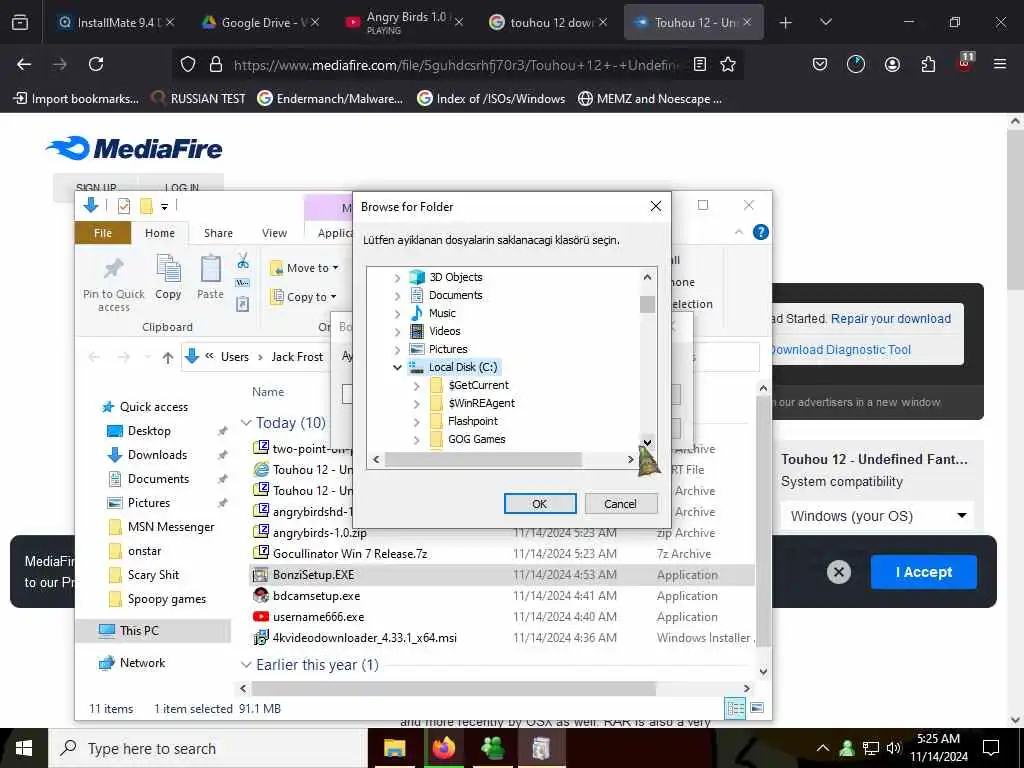Expand the Flashpoint folder node
The height and width of the screenshot is (768, 1024).
point(417,422)
